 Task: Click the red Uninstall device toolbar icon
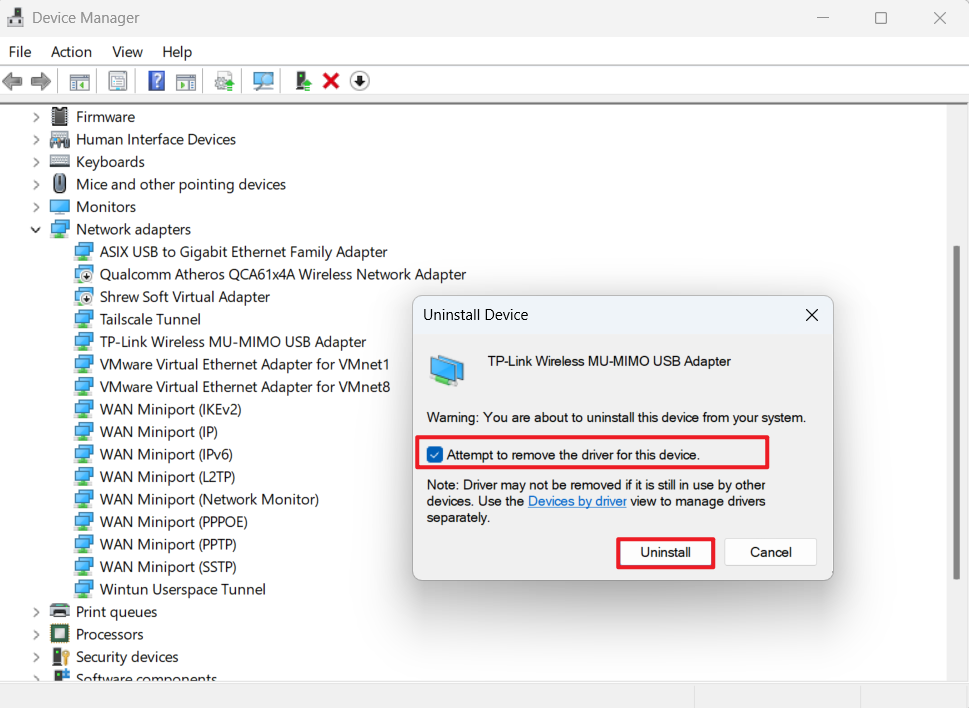331,80
